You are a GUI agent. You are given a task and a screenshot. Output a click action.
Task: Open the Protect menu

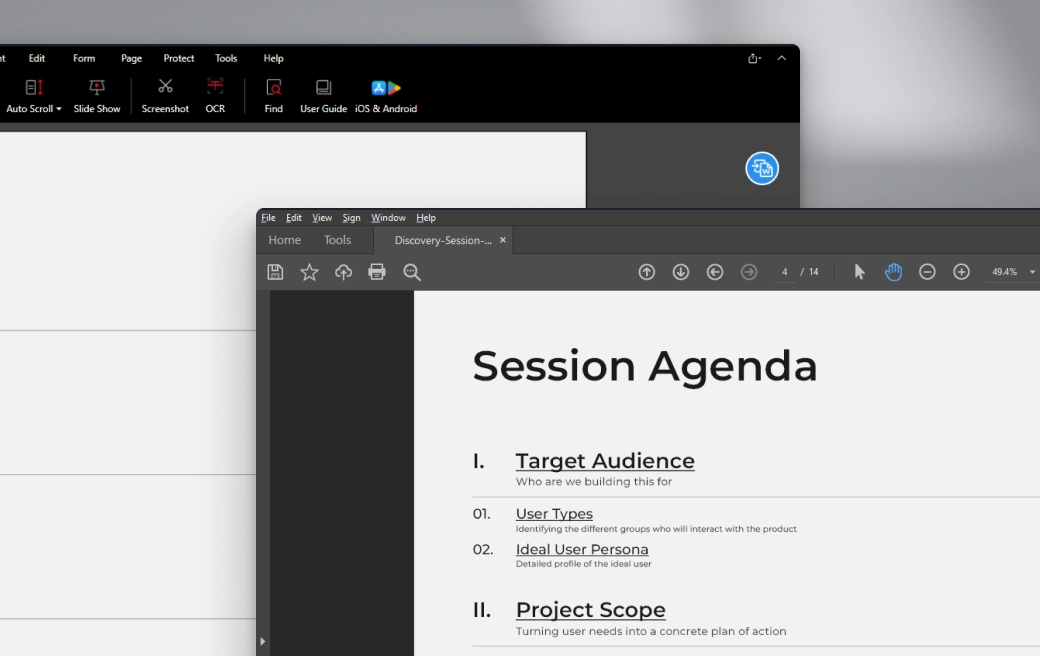178,58
